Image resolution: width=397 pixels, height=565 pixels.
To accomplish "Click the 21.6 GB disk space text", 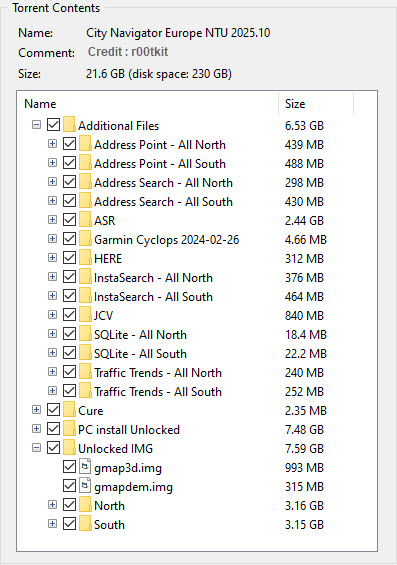I will (x=159, y=74).
